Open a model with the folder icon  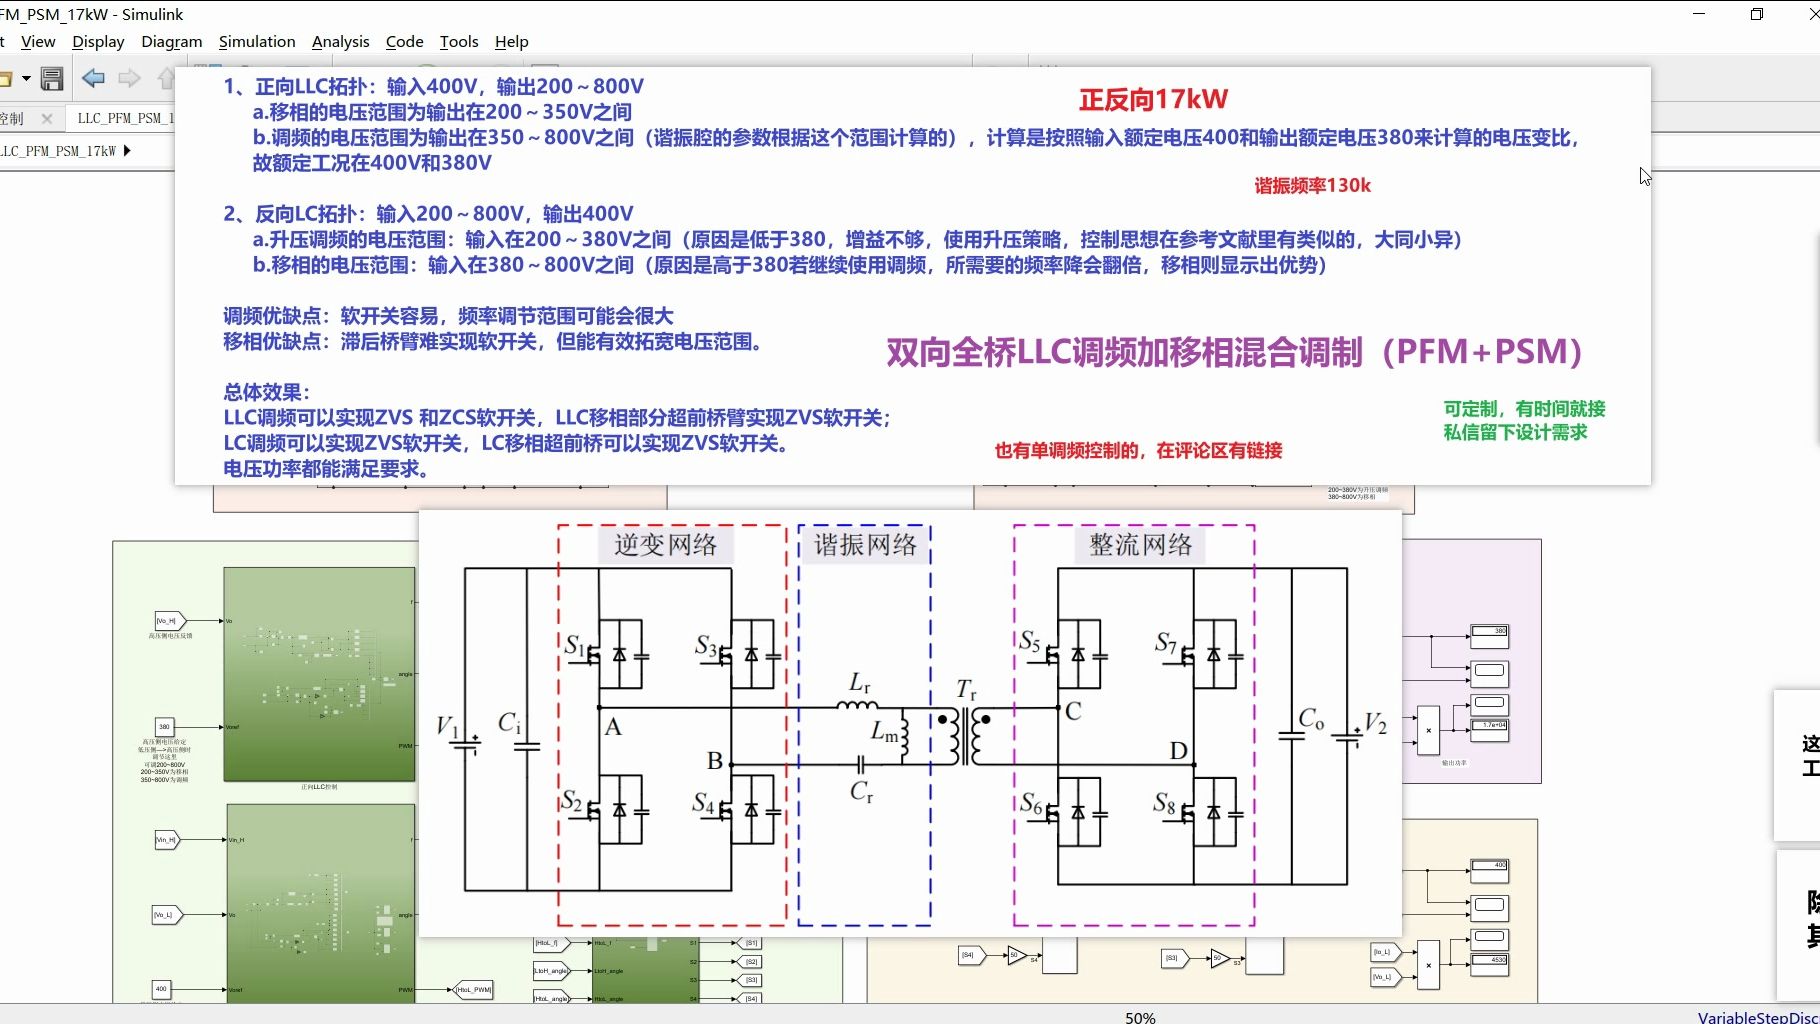pos(6,78)
